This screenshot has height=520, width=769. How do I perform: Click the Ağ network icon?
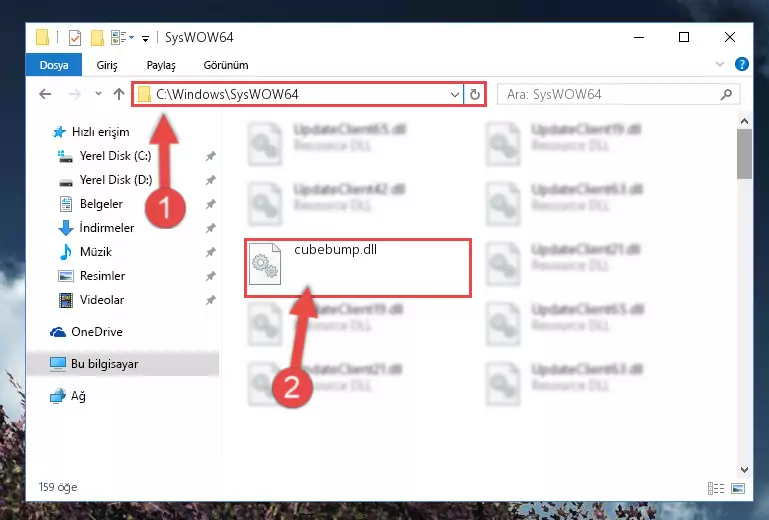[x=58, y=395]
